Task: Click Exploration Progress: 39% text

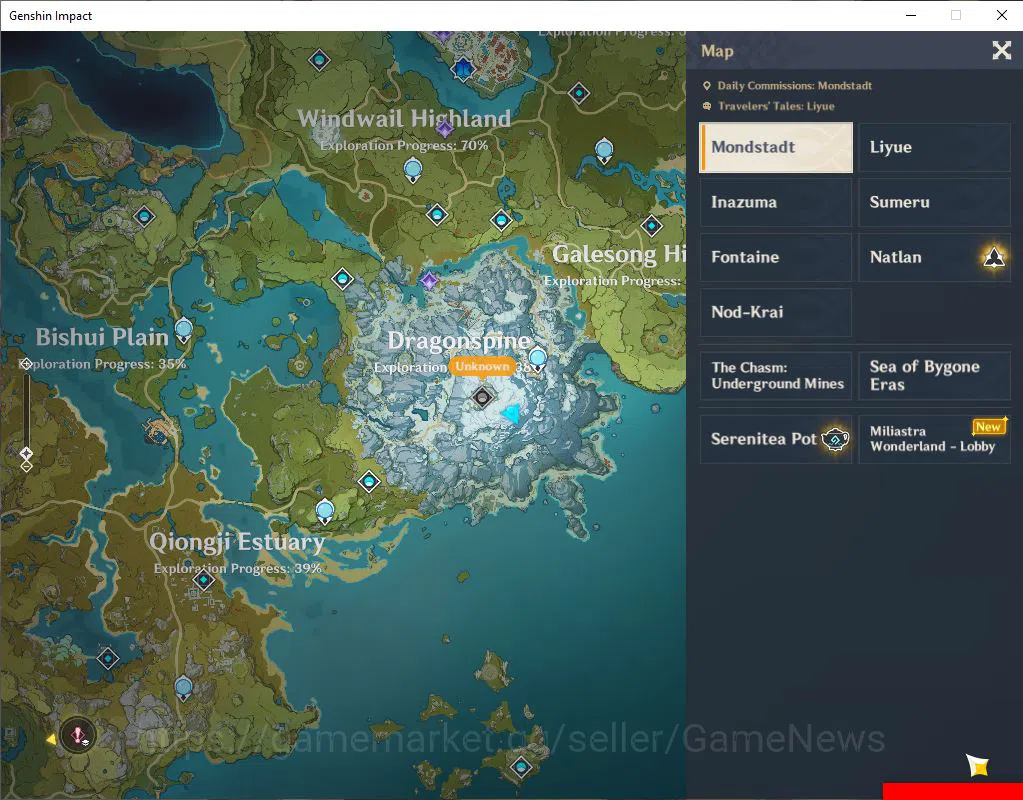Action: click(237, 568)
